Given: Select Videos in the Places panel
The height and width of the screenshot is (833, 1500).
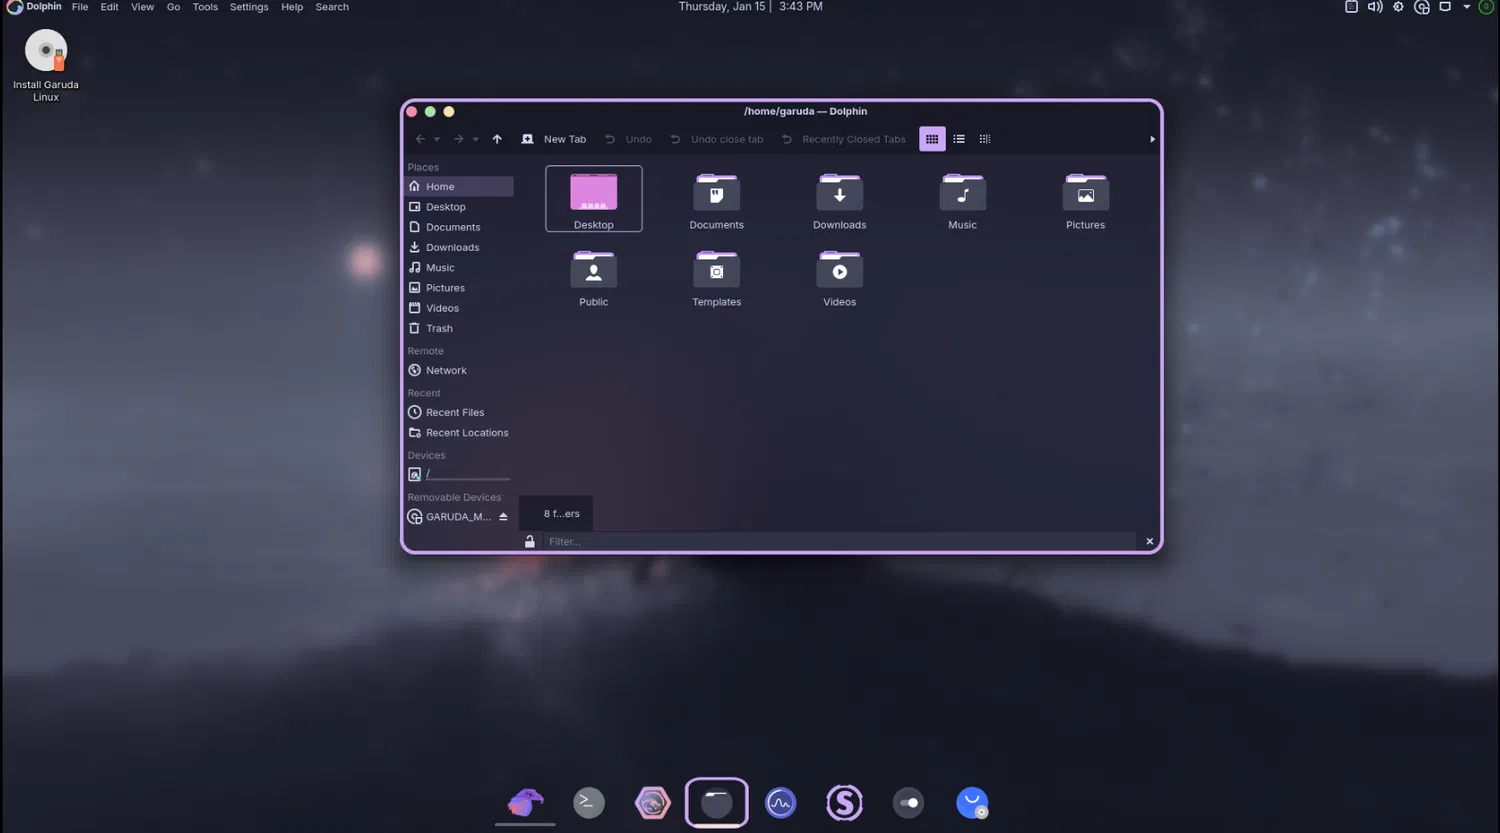Looking at the screenshot, I should (x=459, y=308).
